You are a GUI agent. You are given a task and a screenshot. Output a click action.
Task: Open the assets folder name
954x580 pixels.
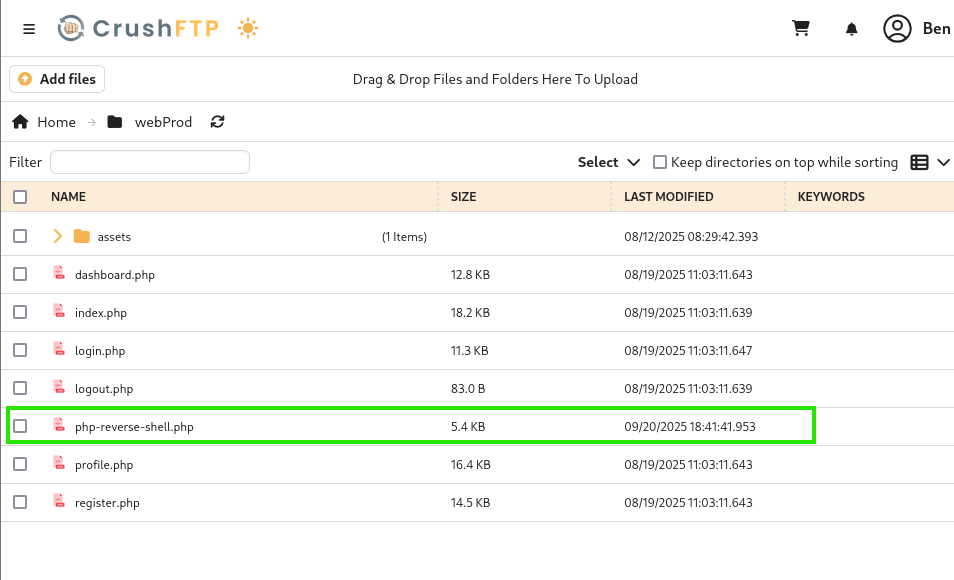pyautogui.click(x=114, y=237)
